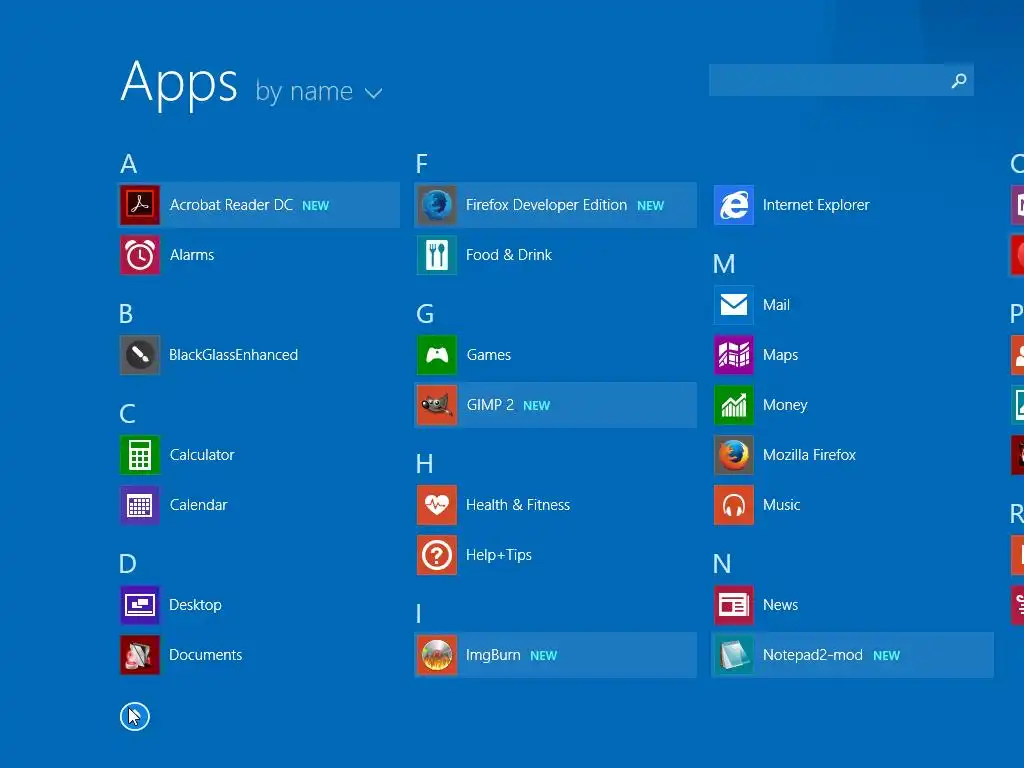Launch the ImgBurn icon
1024x768 pixels.
pos(437,654)
